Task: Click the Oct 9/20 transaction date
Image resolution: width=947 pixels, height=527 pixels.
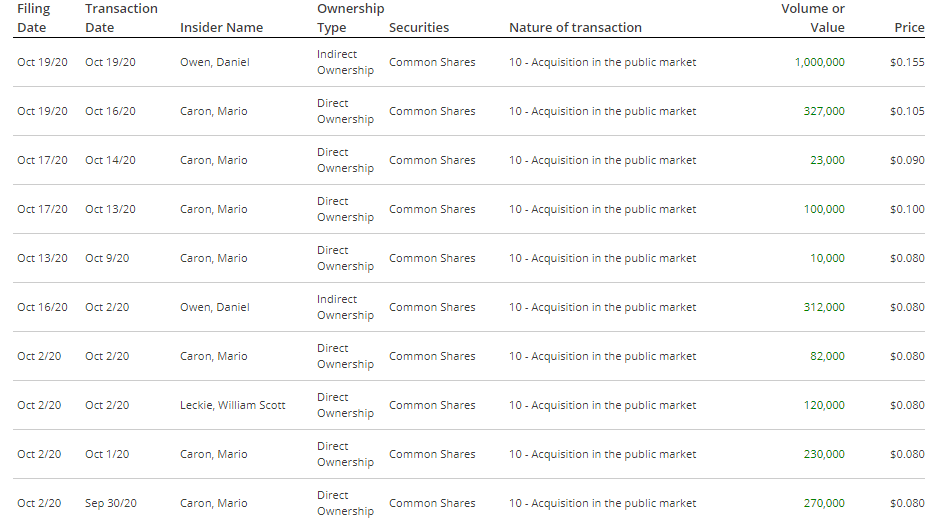Action: [107, 258]
